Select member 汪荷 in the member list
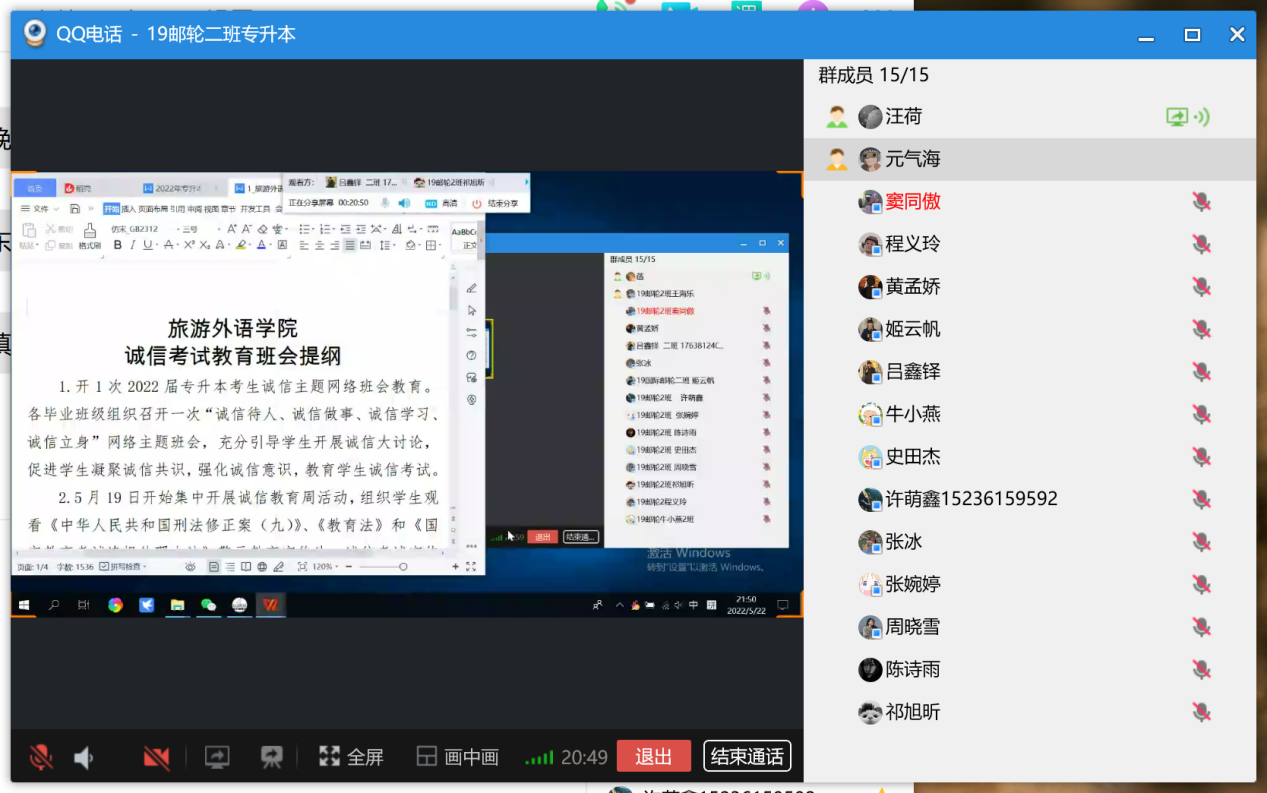The height and width of the screenshot is (793, 1267). 904,117
